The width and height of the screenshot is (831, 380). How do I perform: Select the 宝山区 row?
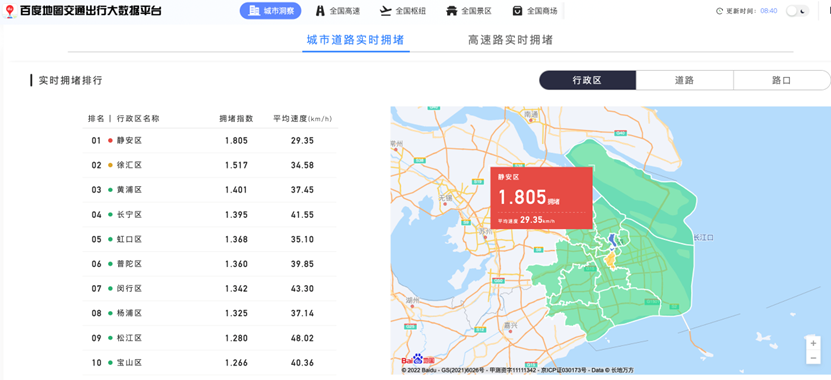pos(210,363)
